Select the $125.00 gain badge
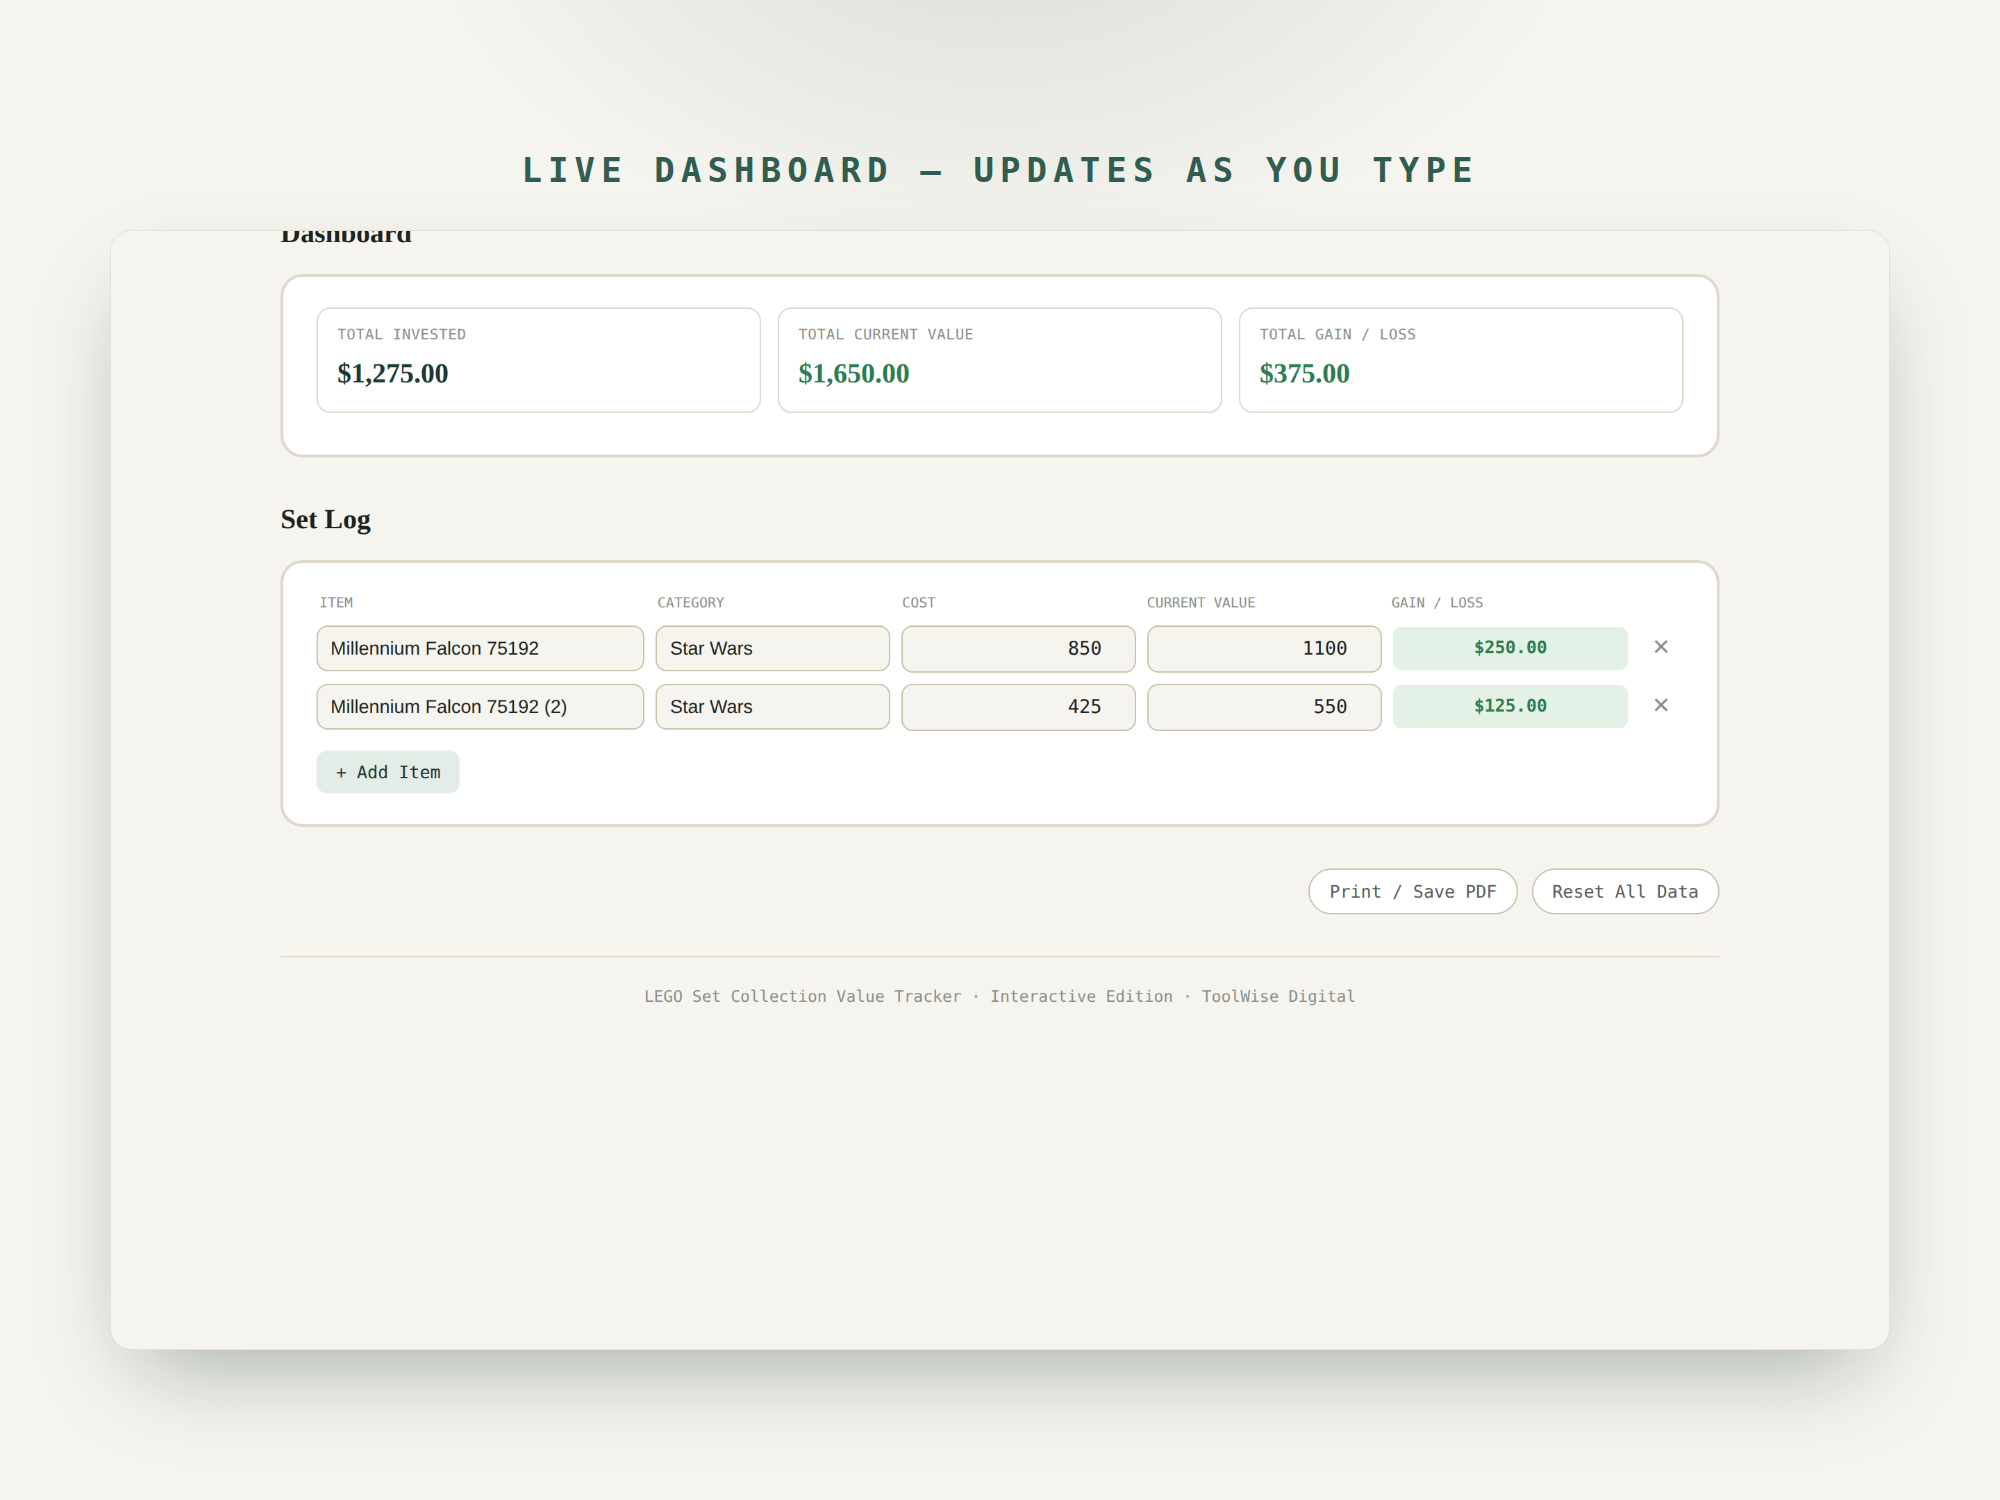The image size is (2000, 1500). pyautogui.click(x=1510, y=706)
